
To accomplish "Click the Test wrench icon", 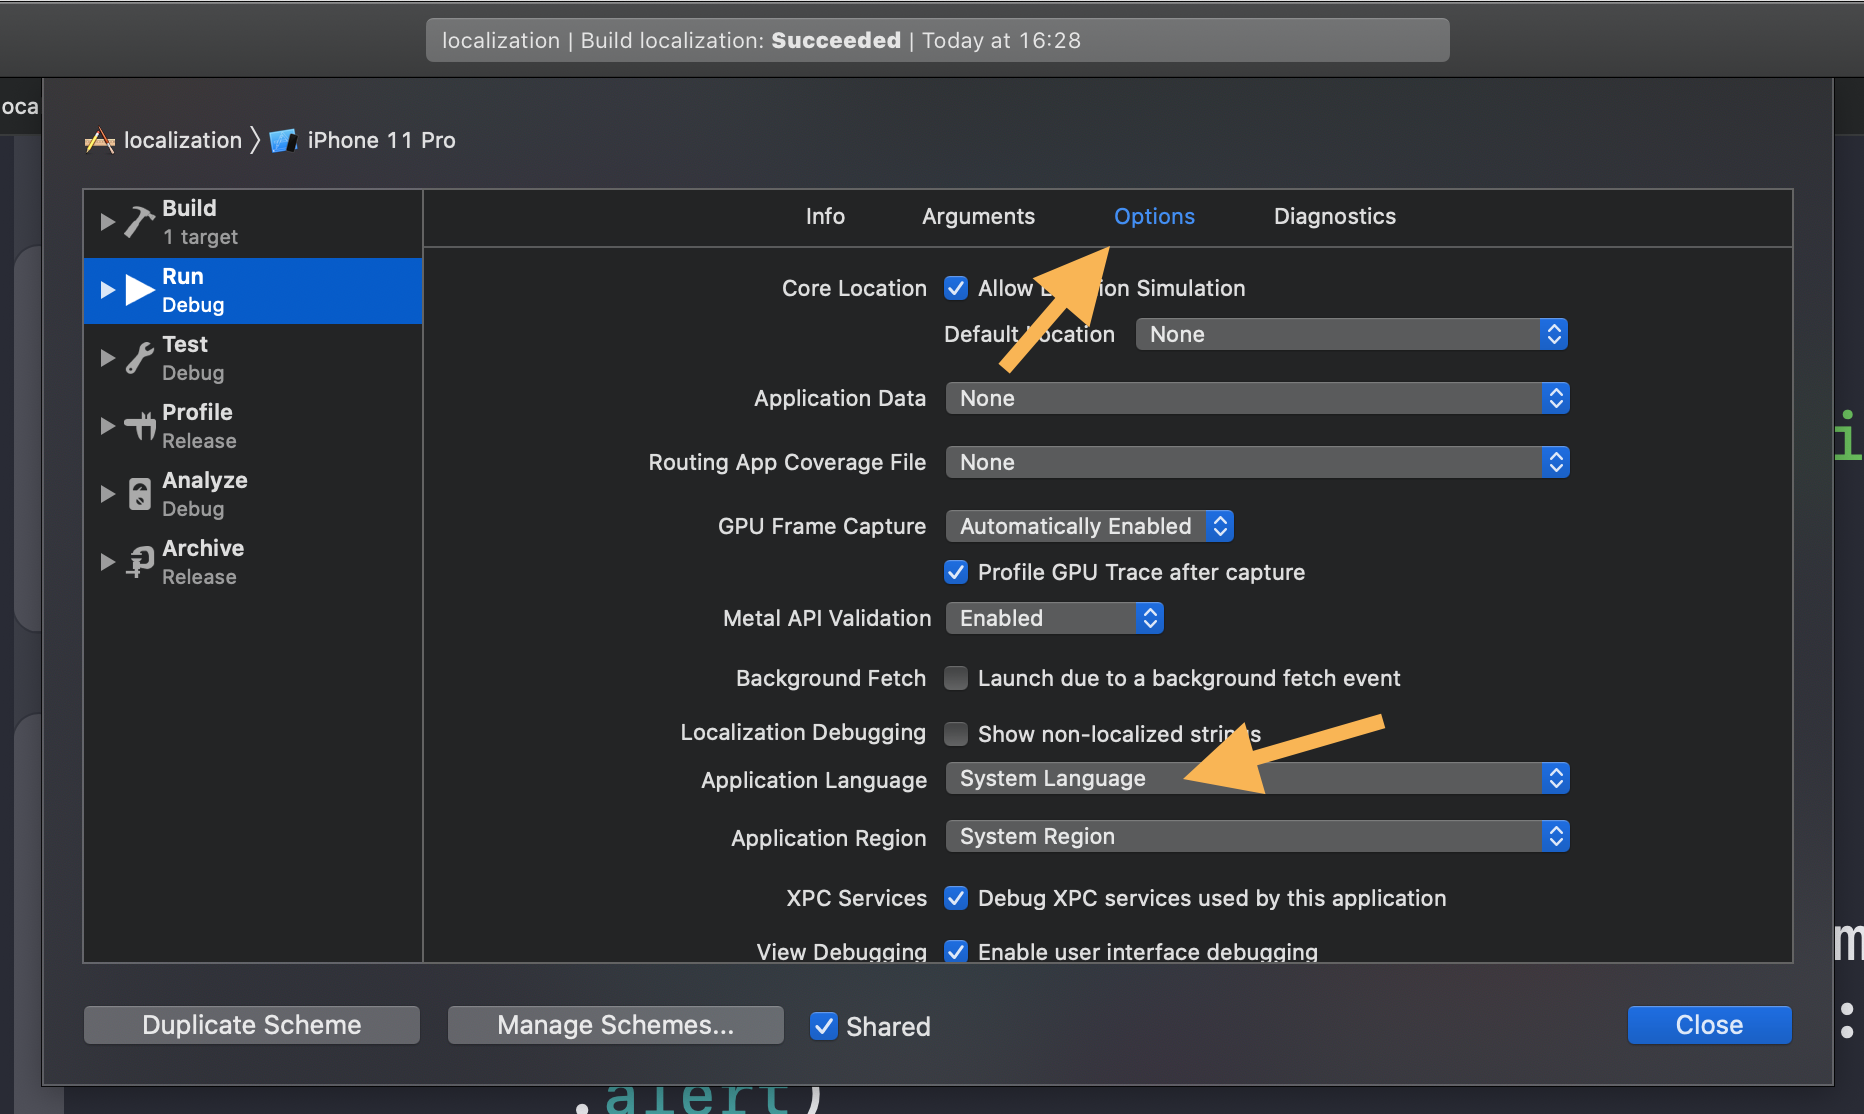I will [140, 357].
